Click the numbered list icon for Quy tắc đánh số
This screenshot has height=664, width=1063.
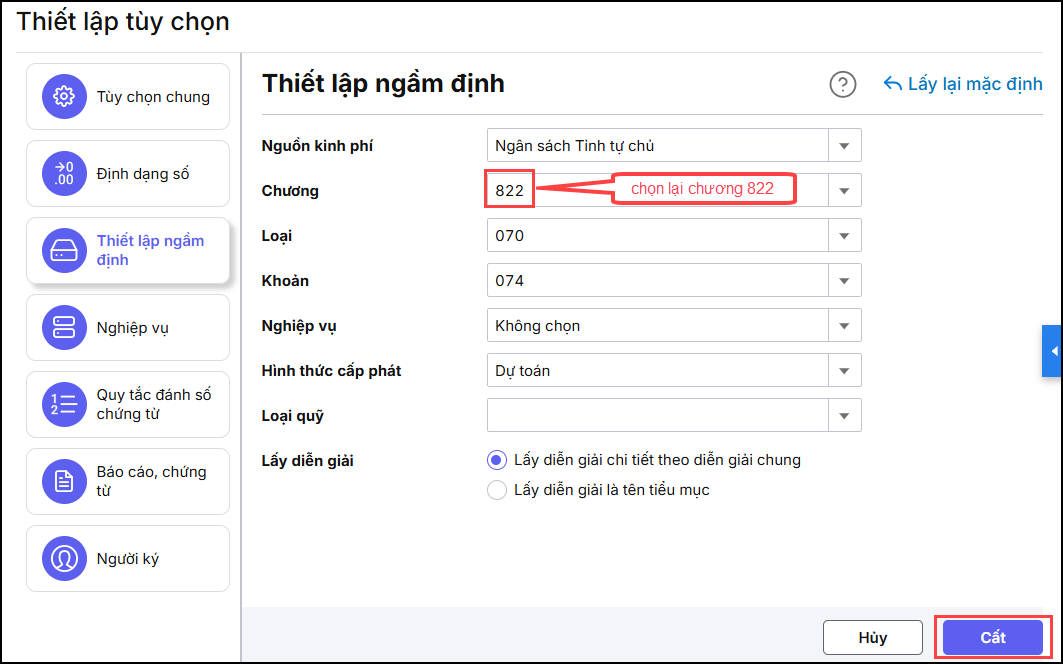tap(64, 405)
